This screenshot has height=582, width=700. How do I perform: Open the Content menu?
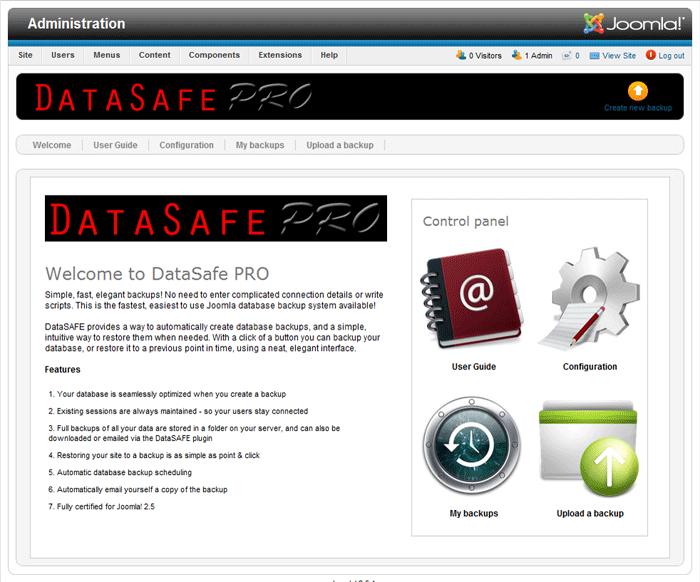[154, 55]
